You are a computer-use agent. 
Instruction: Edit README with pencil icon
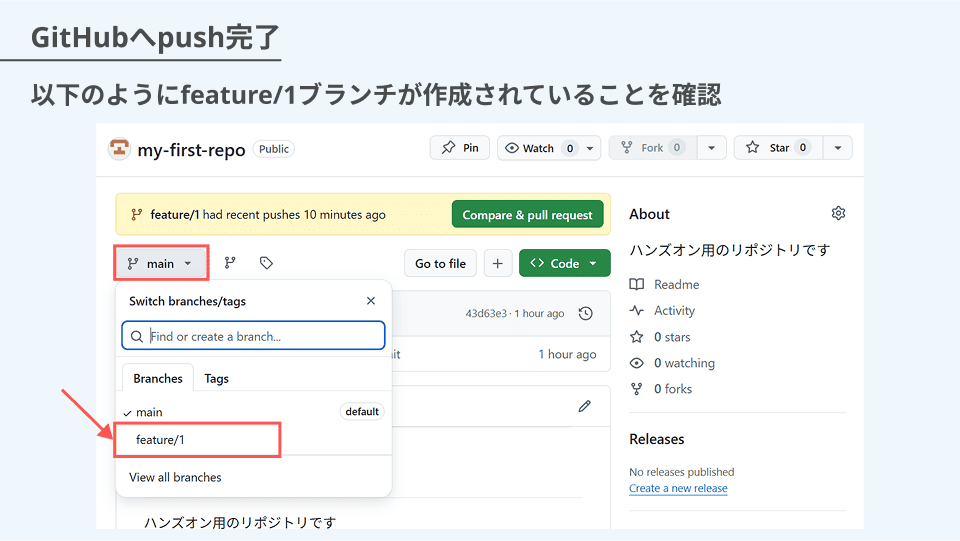585,406
